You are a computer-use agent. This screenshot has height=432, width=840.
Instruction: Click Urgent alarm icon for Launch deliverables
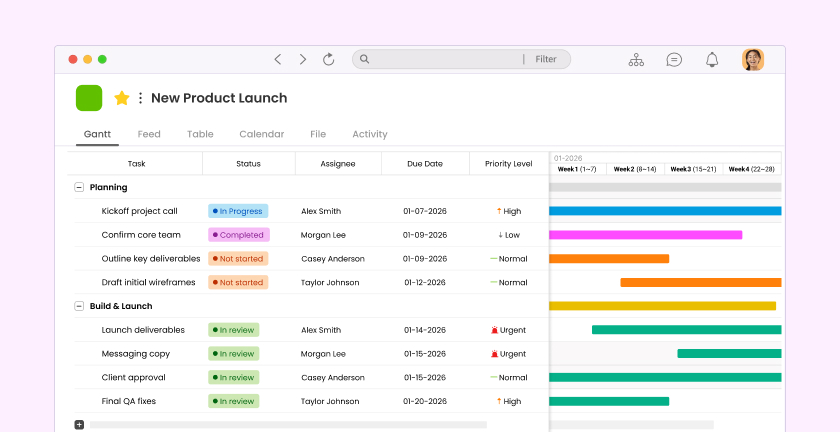494,330
